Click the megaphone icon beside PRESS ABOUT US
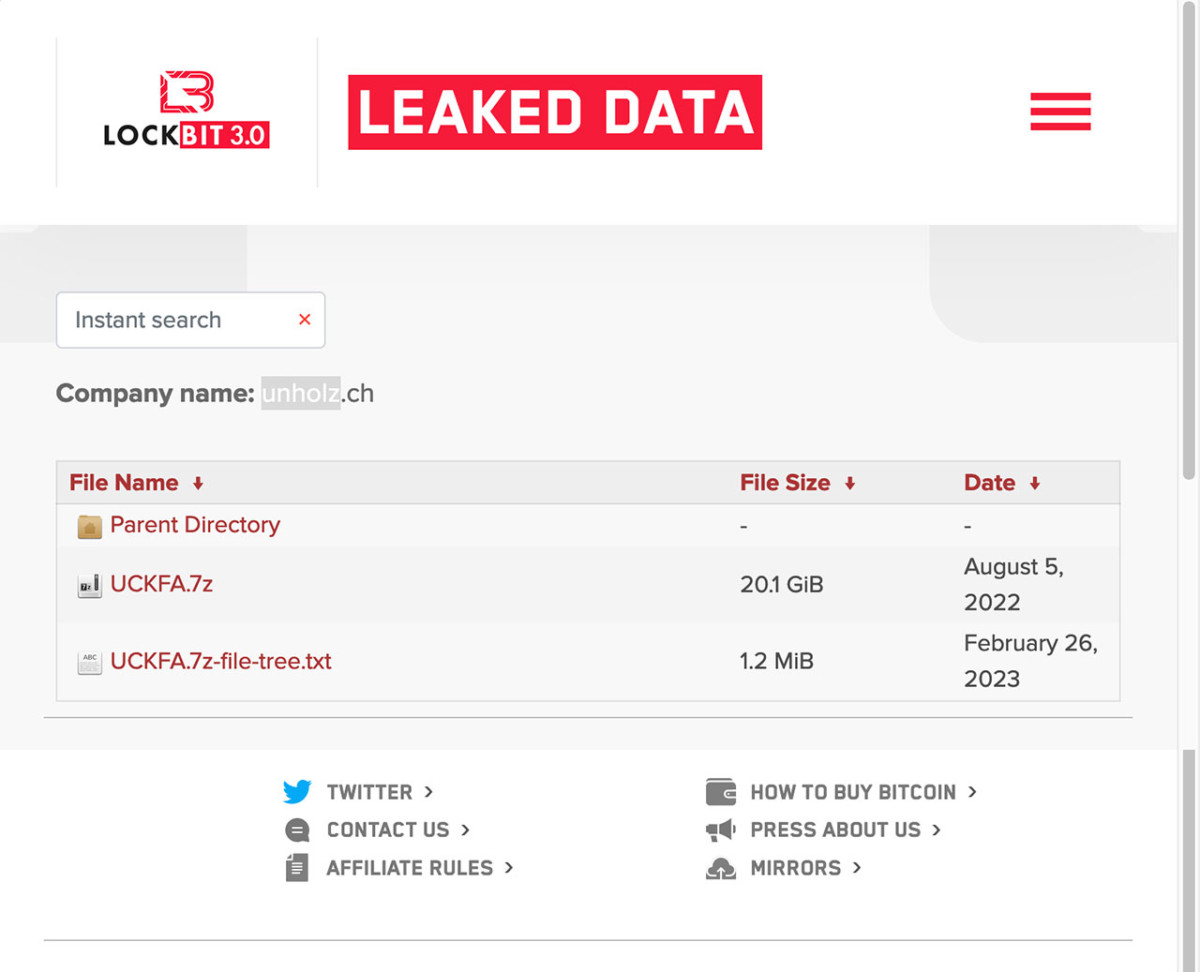This screenshot has height=972, width=1200. click(722, 829)
